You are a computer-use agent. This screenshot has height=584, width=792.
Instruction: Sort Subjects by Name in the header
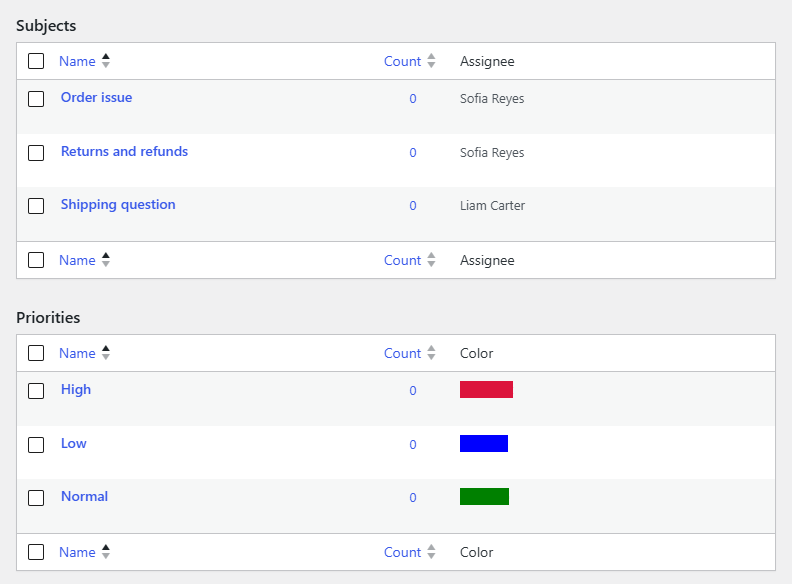pyautogui.click(x=77, y=61)
